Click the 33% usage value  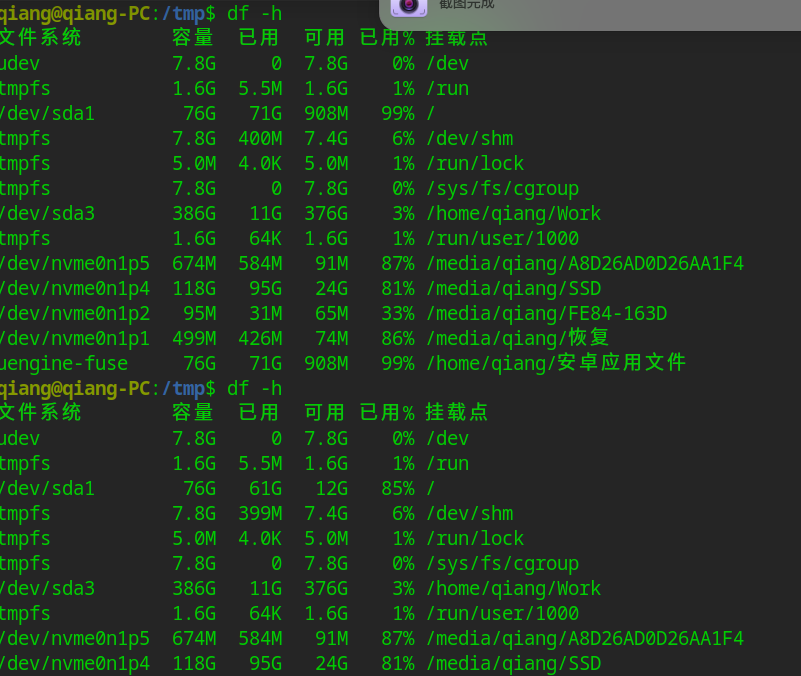pyautogui.click(x=398, y=313)
